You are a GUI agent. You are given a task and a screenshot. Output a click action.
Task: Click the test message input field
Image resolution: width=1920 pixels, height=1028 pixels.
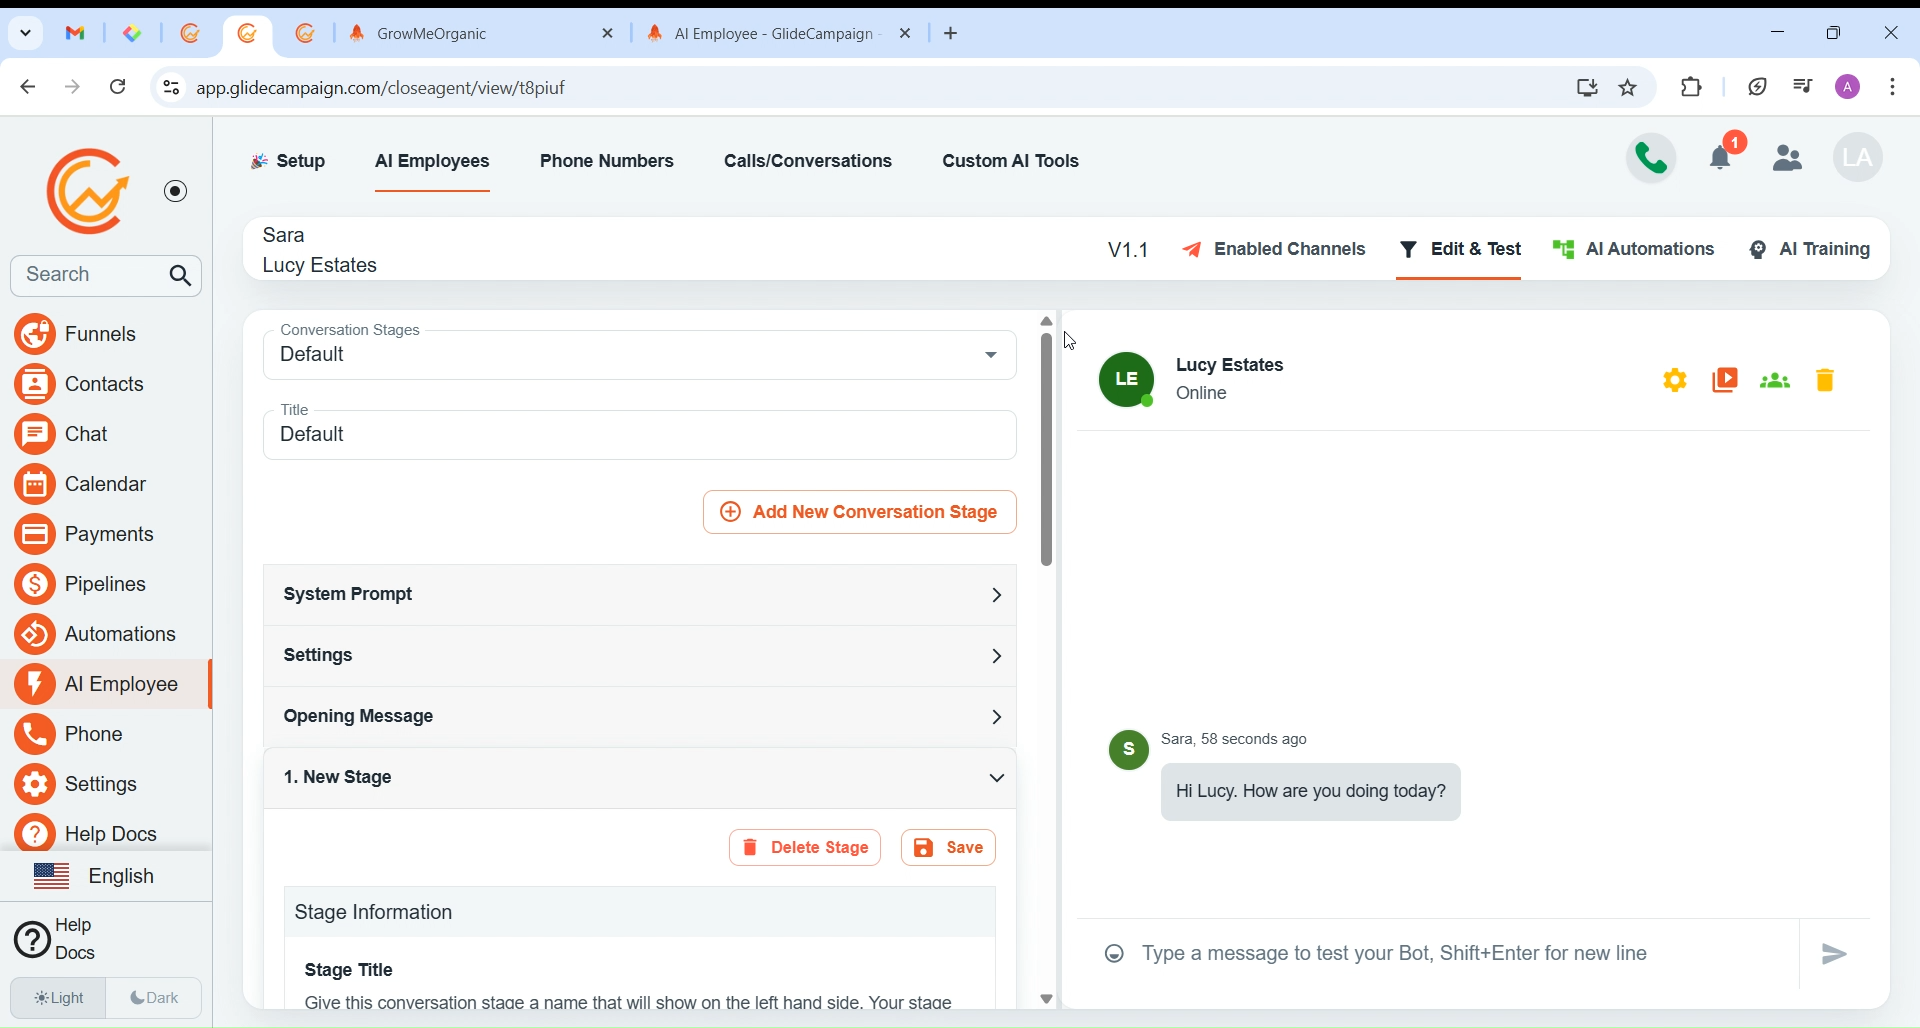(1460, 955)
